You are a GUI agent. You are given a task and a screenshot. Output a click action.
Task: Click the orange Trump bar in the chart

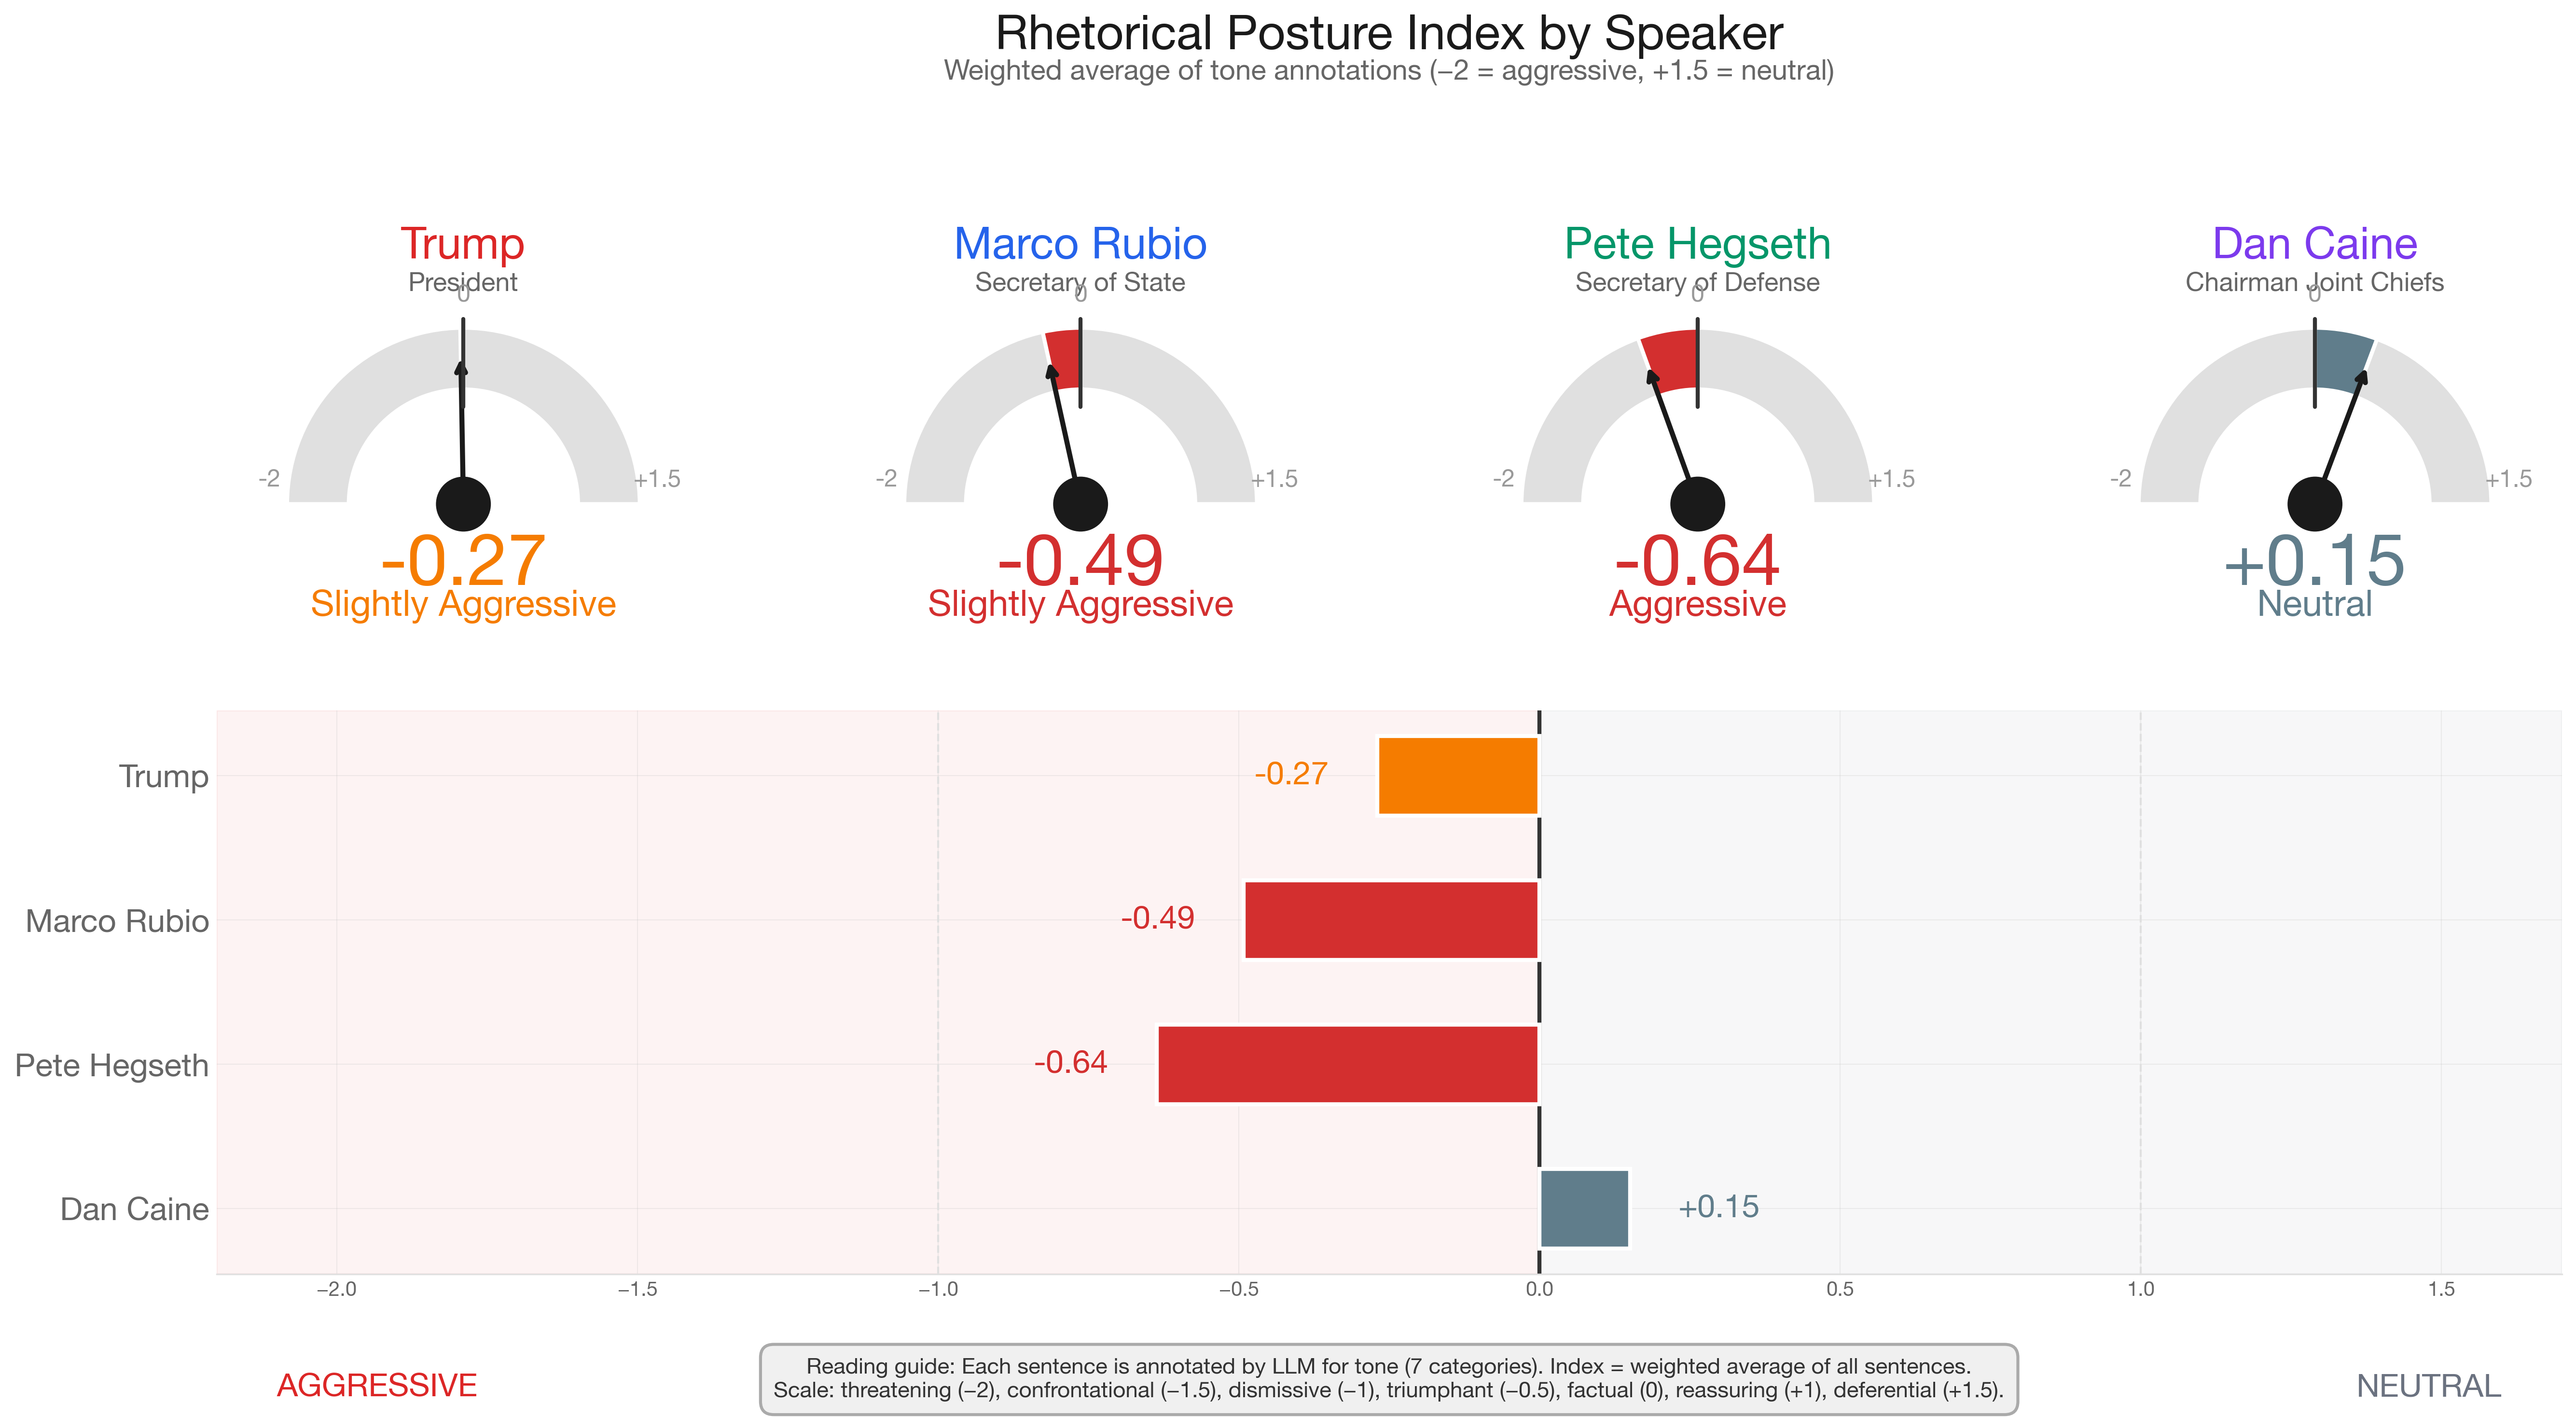pyautogui.click(x=1457, y=776)
